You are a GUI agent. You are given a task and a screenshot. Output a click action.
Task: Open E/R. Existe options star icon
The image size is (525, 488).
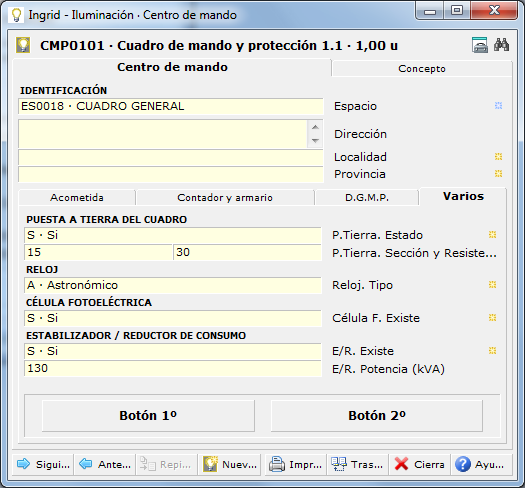[492, 351]
